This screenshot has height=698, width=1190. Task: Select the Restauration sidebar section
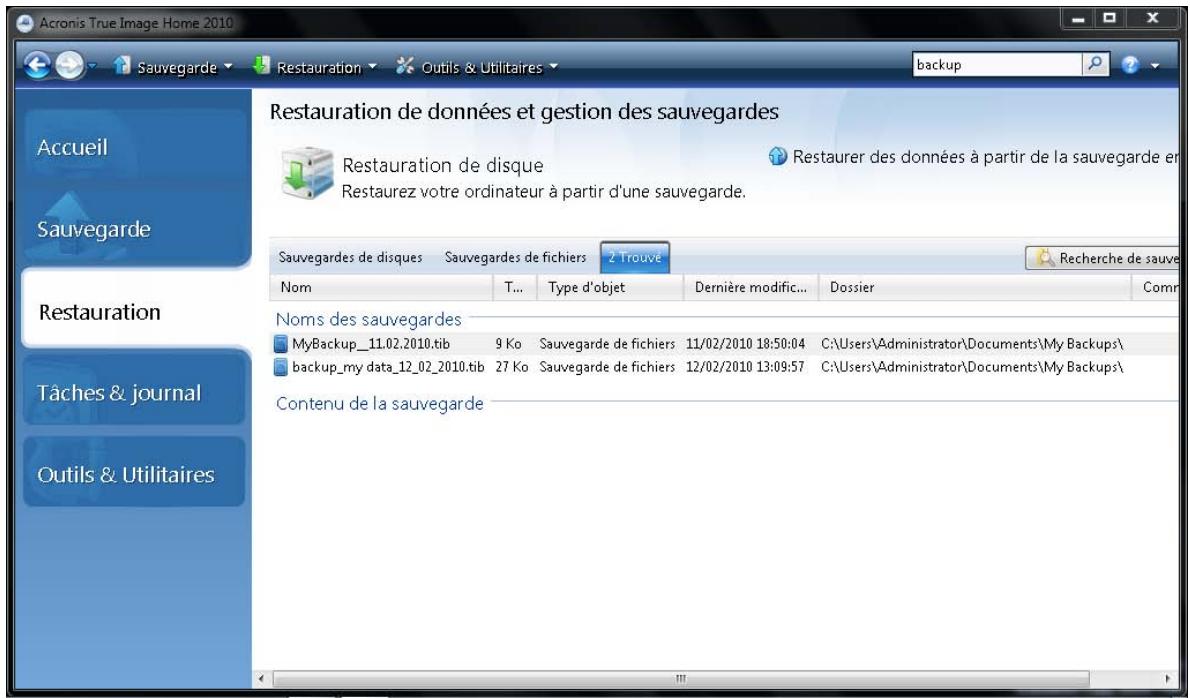tap(137, 311)
